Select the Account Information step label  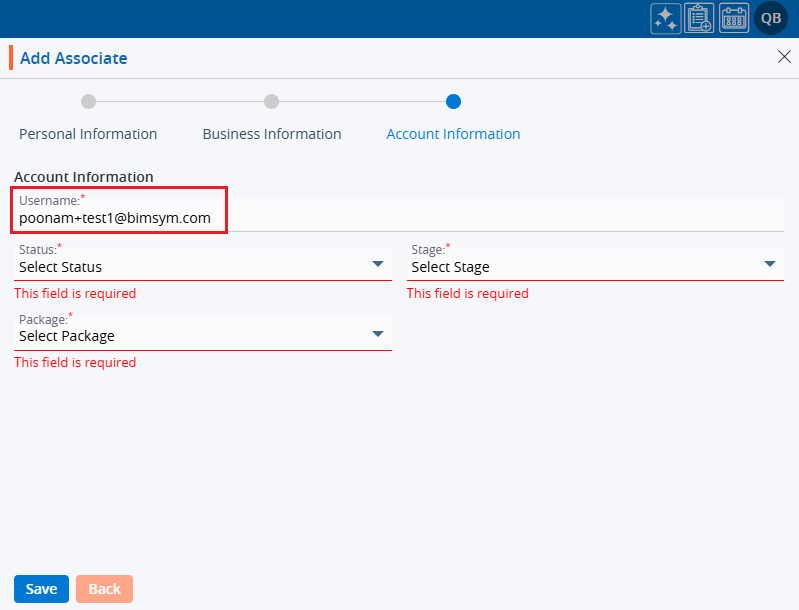(x=453, y=134)
